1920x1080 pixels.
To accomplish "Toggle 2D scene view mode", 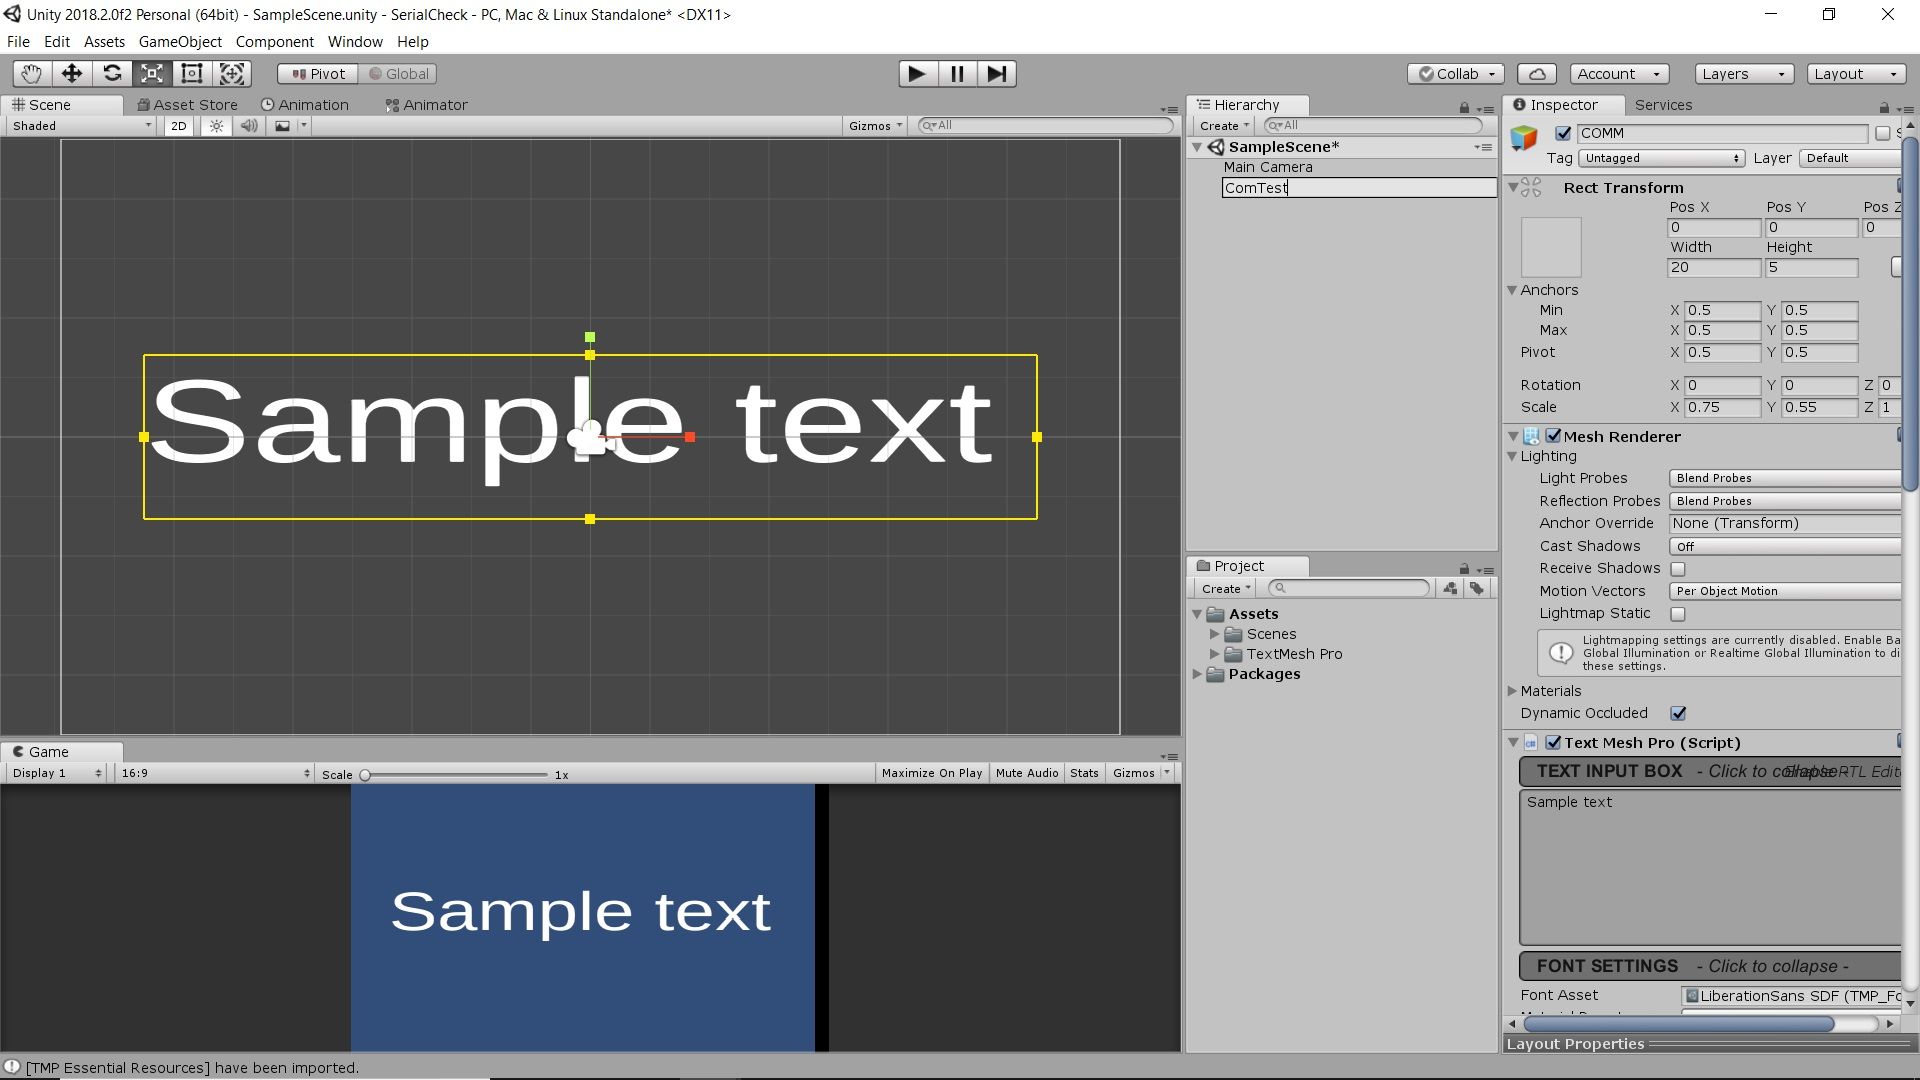I will pos(178,125).
